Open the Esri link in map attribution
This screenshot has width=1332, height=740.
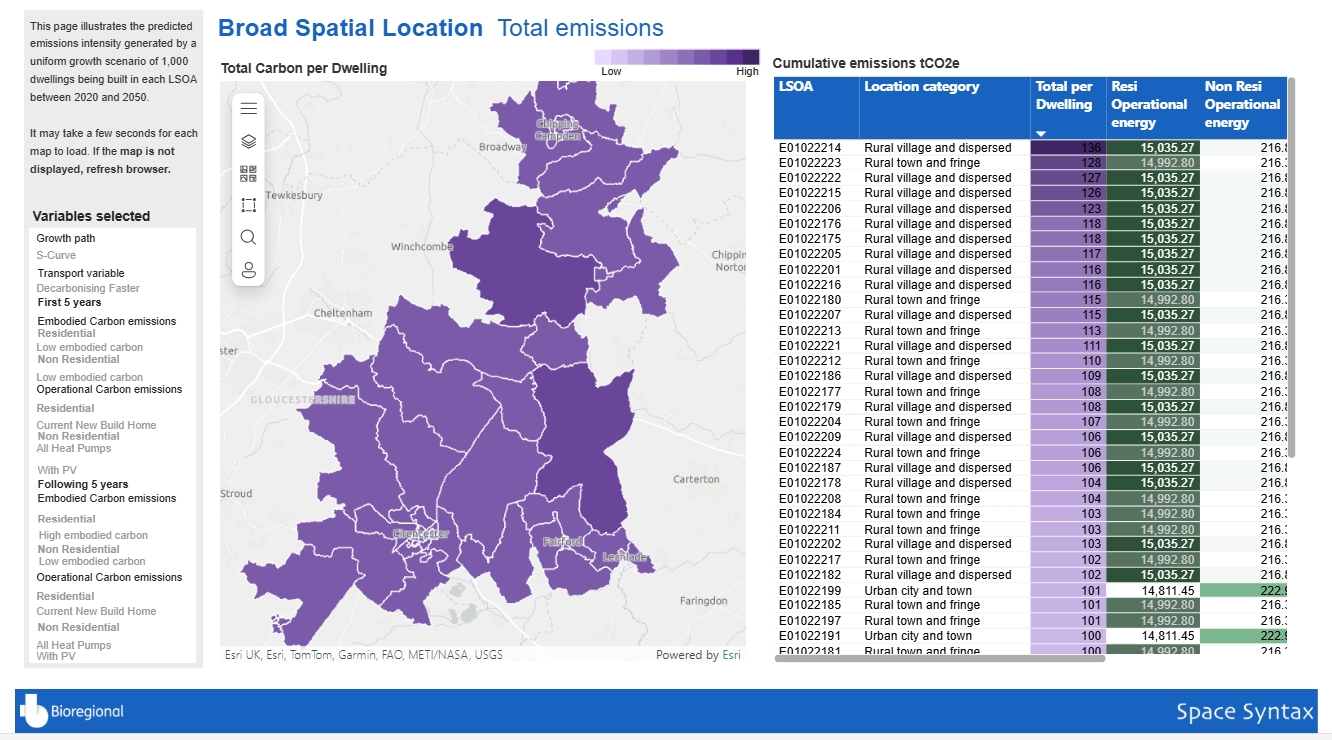coord(732,656)
